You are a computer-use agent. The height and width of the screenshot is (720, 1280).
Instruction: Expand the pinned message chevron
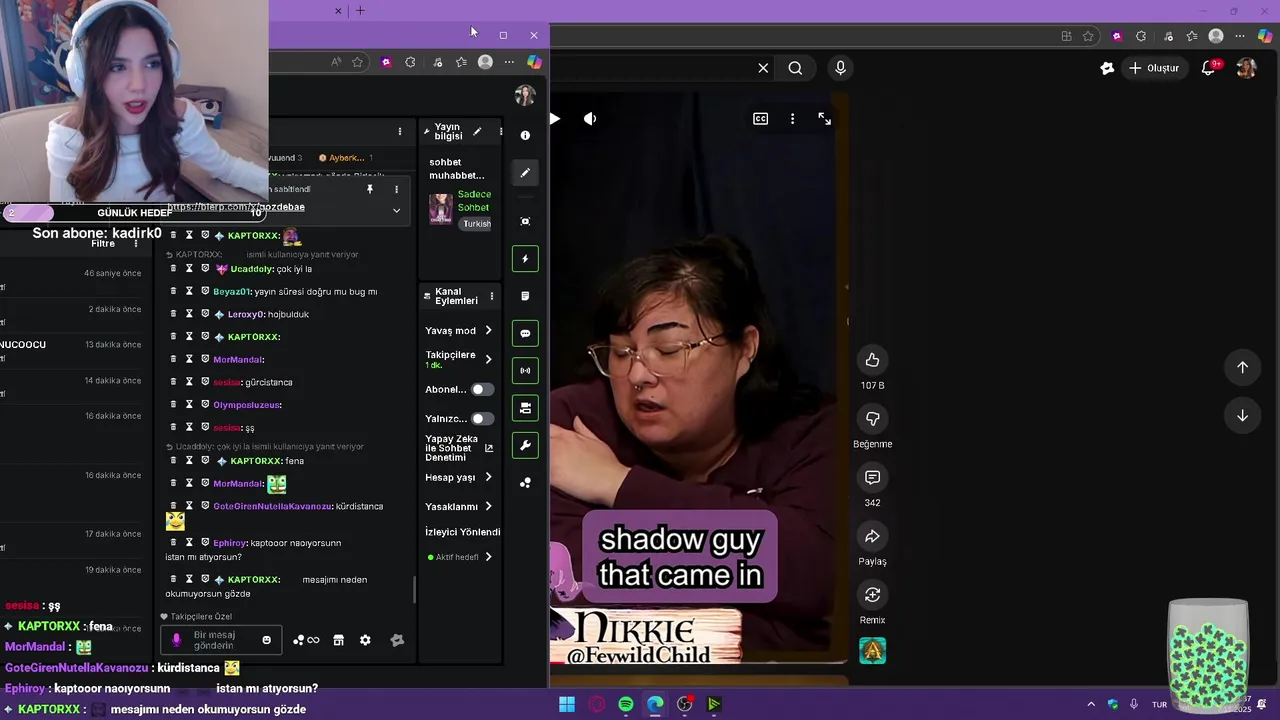pyautogui.click(x=396, y=210)
